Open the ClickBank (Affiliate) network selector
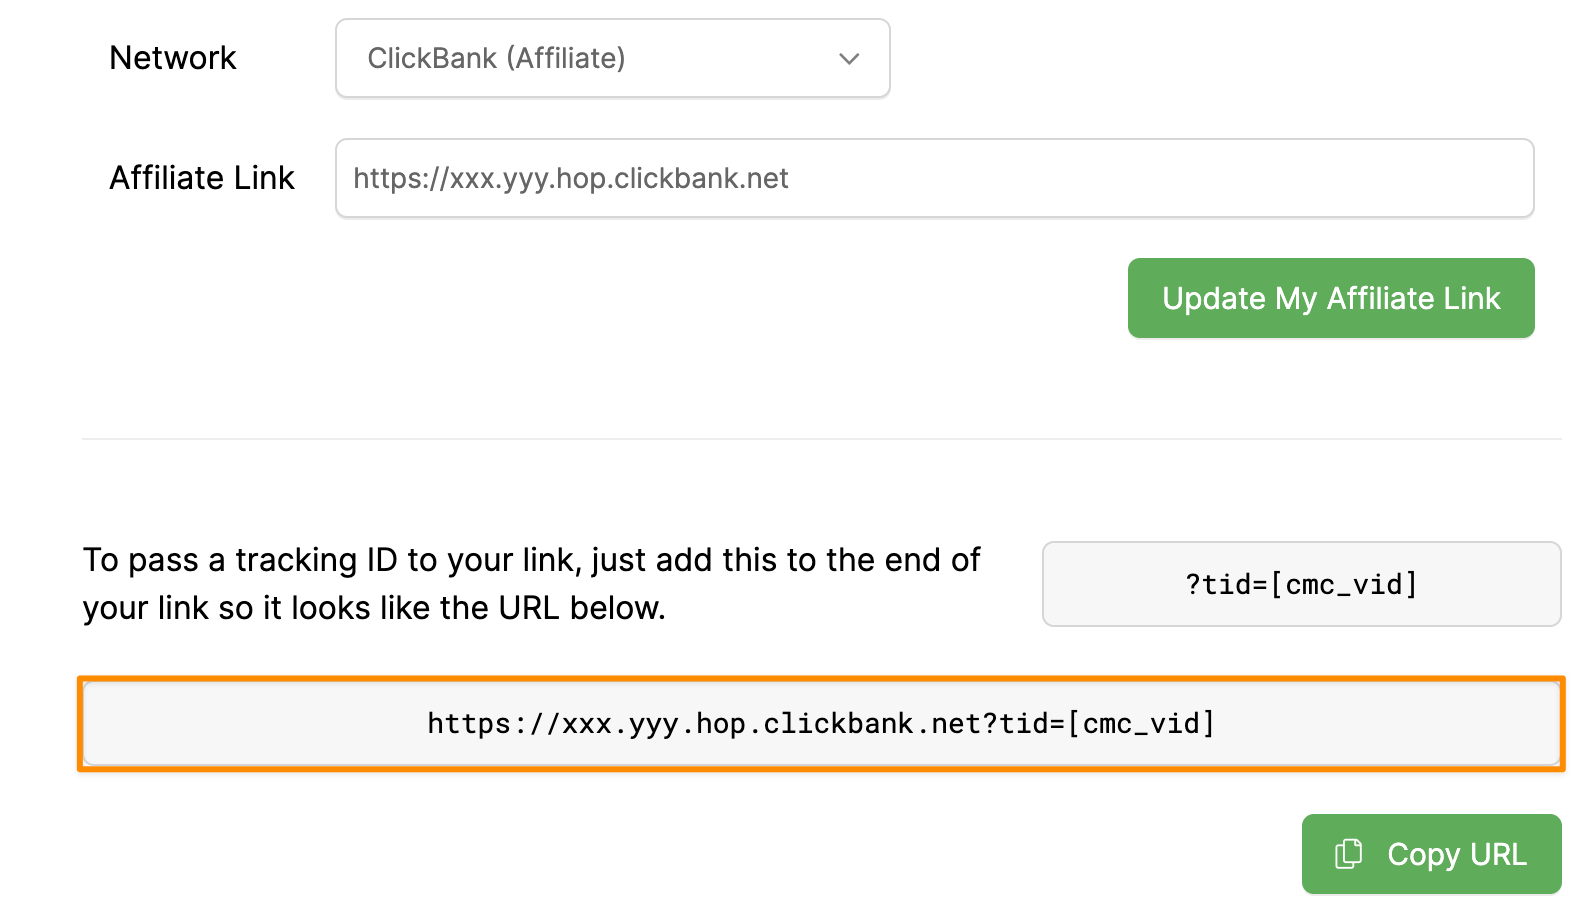 [612, 59]
